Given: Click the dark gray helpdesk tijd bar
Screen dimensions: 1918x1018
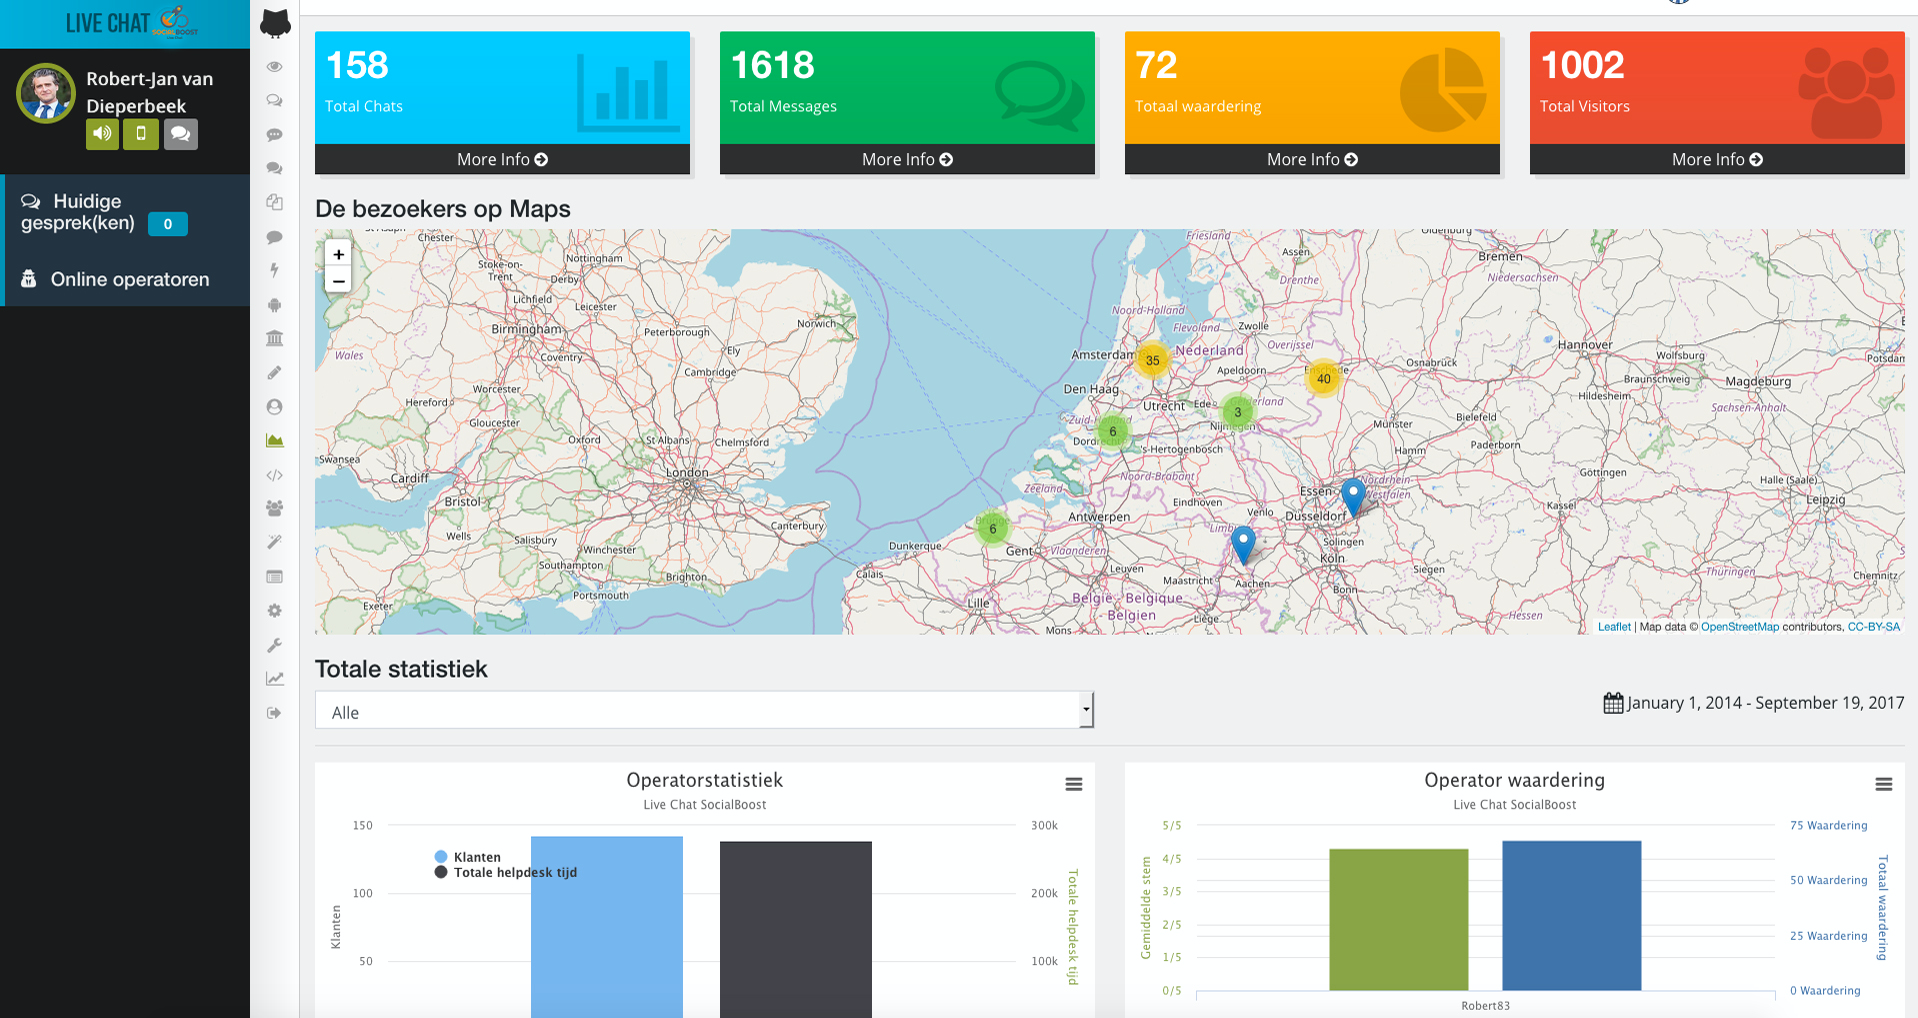Looking at the screenshot, I should pyautogui.click(x=796, y=930).
